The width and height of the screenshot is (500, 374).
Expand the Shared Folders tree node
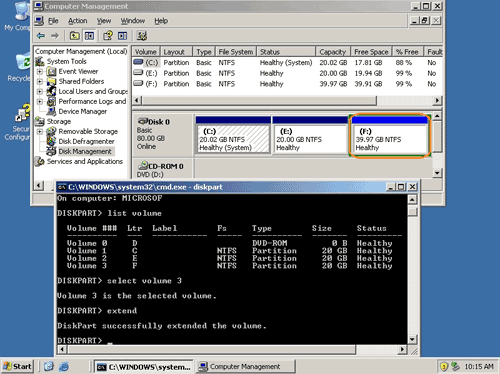(40, 81)
